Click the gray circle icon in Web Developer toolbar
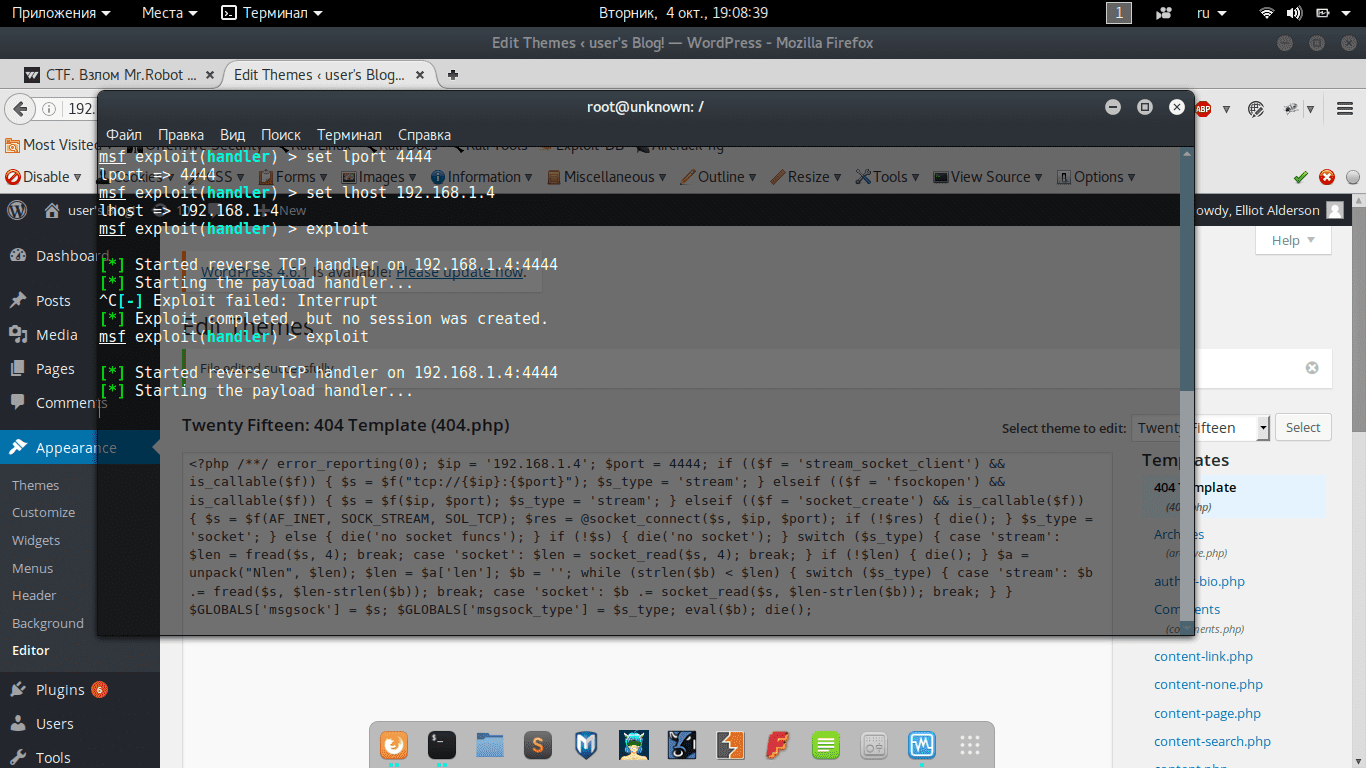 [1353, 177]
